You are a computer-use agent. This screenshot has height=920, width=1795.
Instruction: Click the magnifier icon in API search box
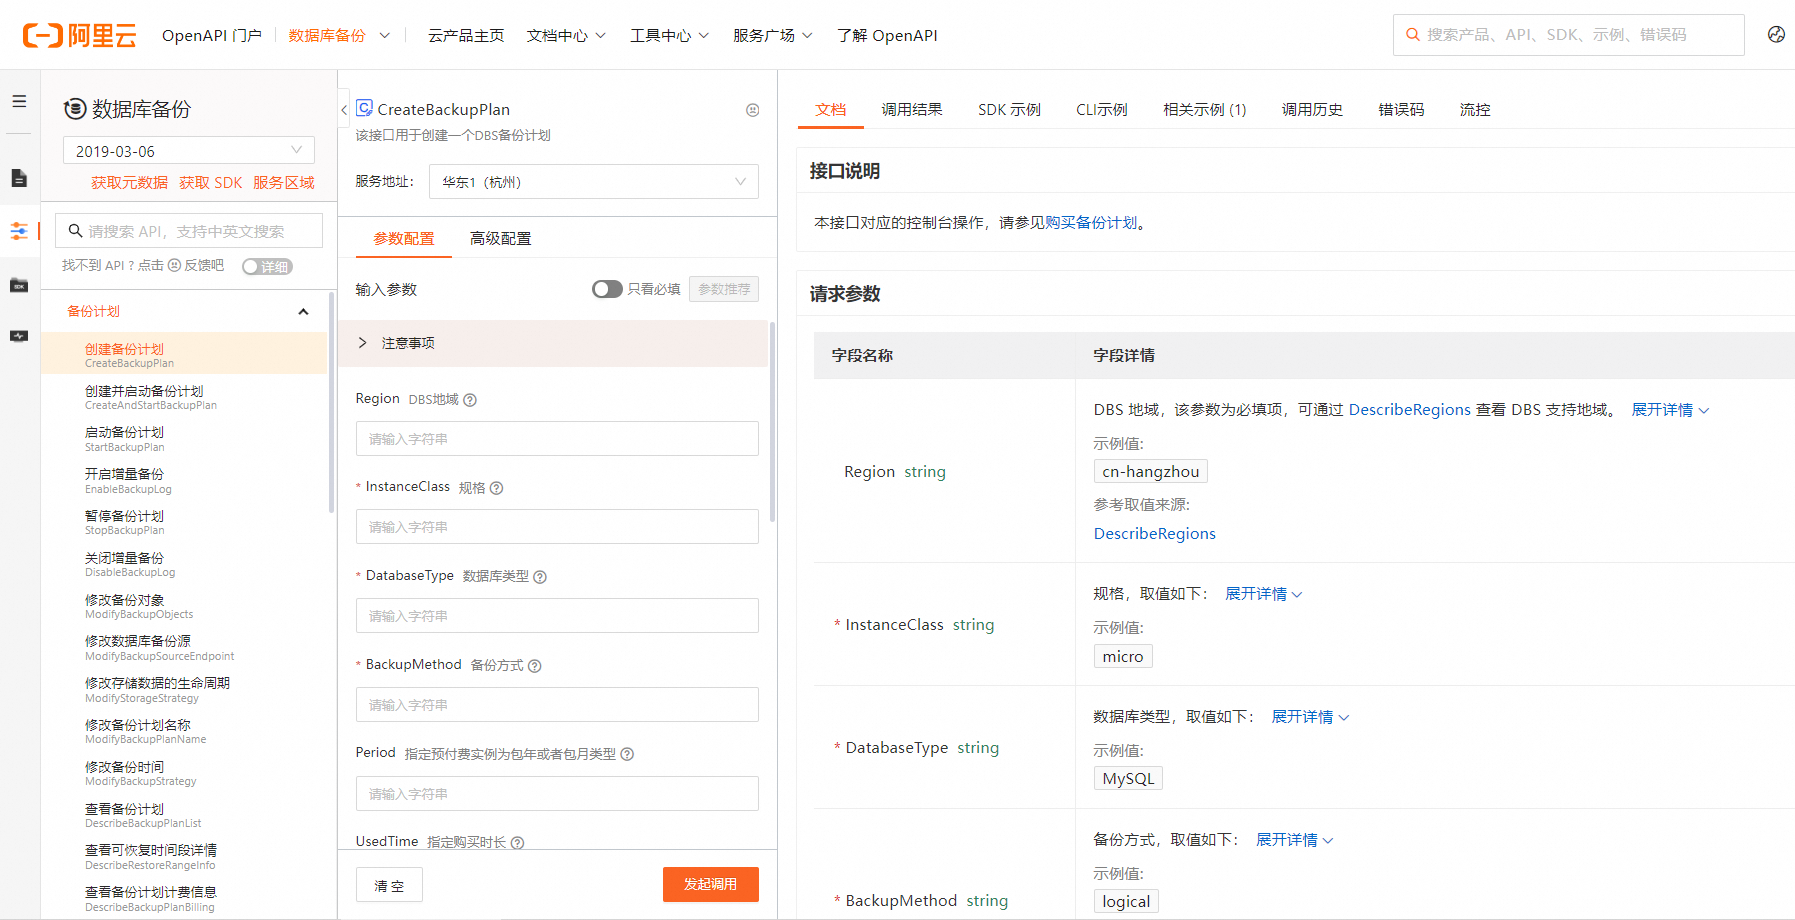click(75, 231)
